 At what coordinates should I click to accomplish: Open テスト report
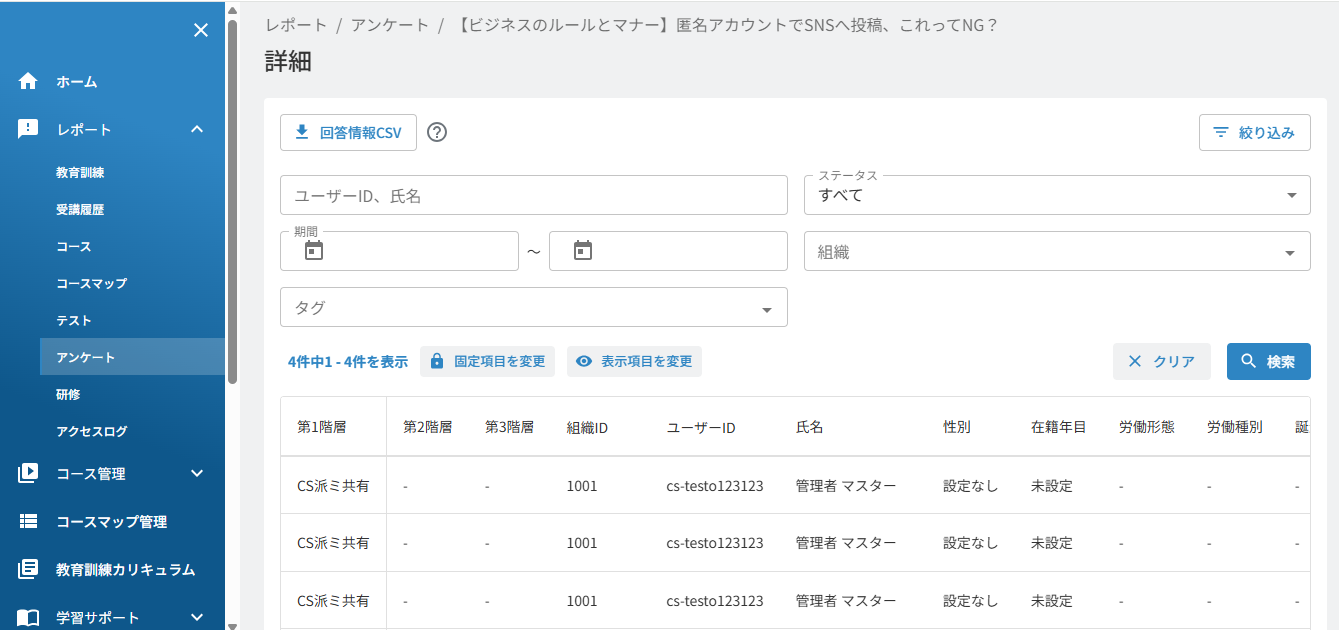tap(73, 320)
